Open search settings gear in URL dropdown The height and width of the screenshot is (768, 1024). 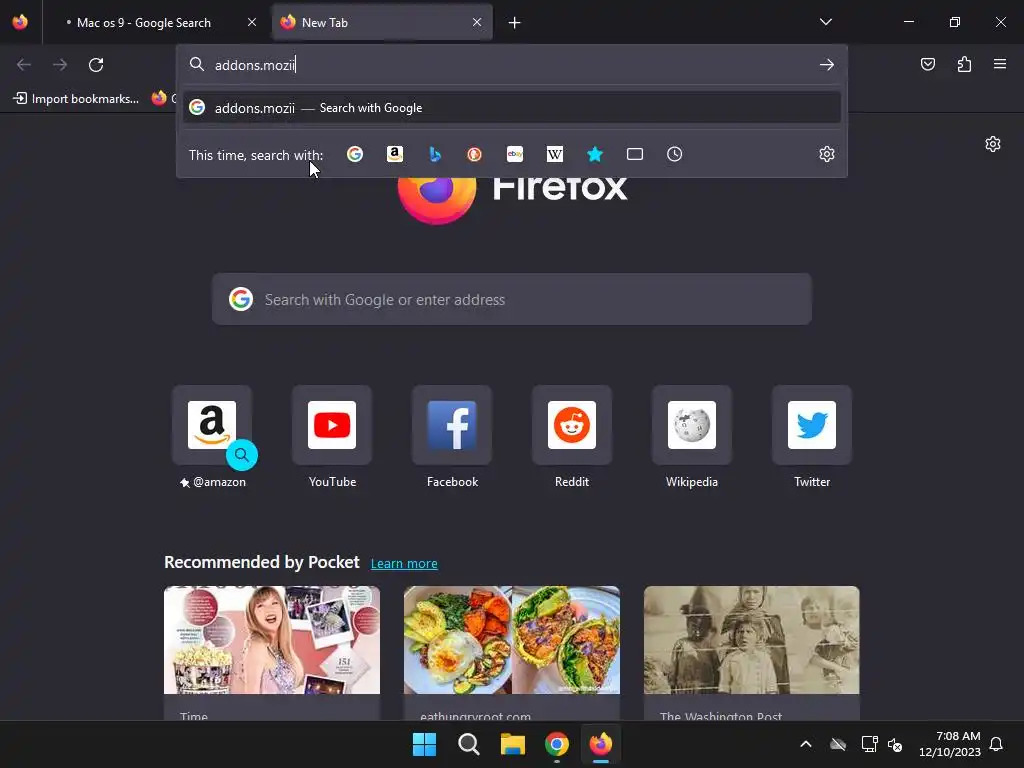[x=827, y=154]
